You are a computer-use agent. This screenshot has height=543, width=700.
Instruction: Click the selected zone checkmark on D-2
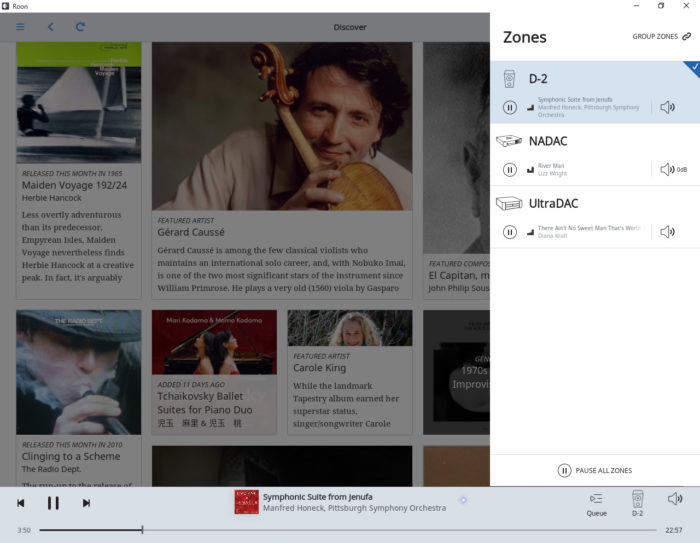click(694, 67)
